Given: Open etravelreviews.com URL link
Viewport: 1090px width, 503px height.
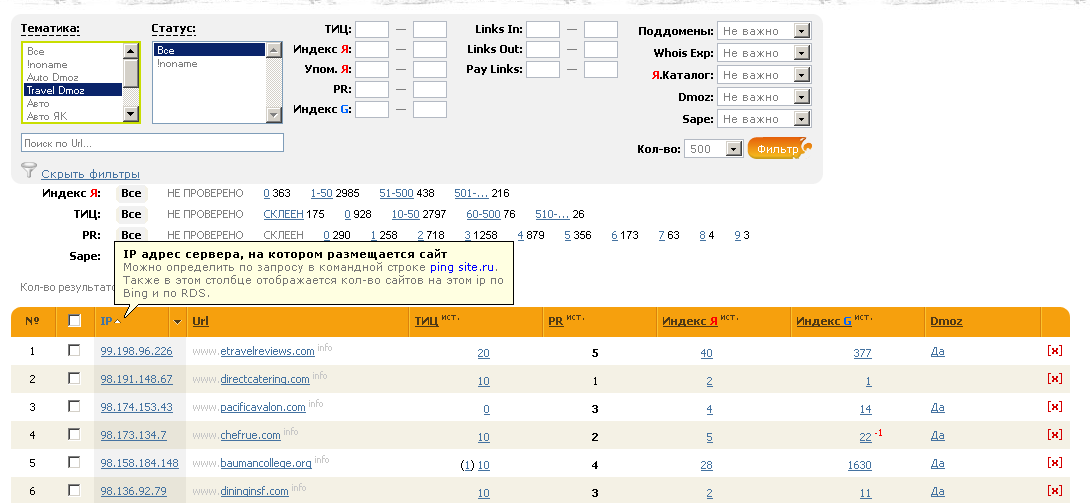Looking at the screenshot, I should pos(267,352).
